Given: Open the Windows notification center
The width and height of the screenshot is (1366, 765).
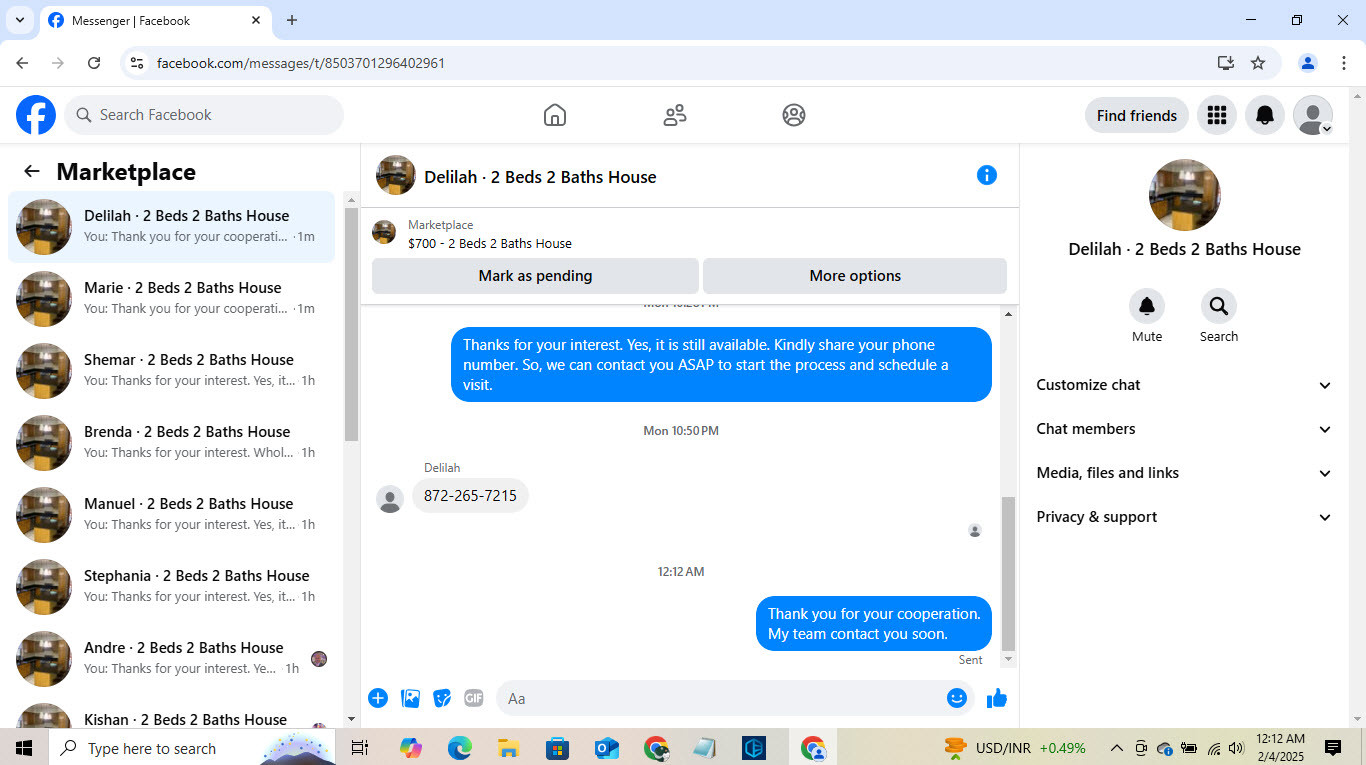Looking at the screenshot, I should tap(1333, 748).
